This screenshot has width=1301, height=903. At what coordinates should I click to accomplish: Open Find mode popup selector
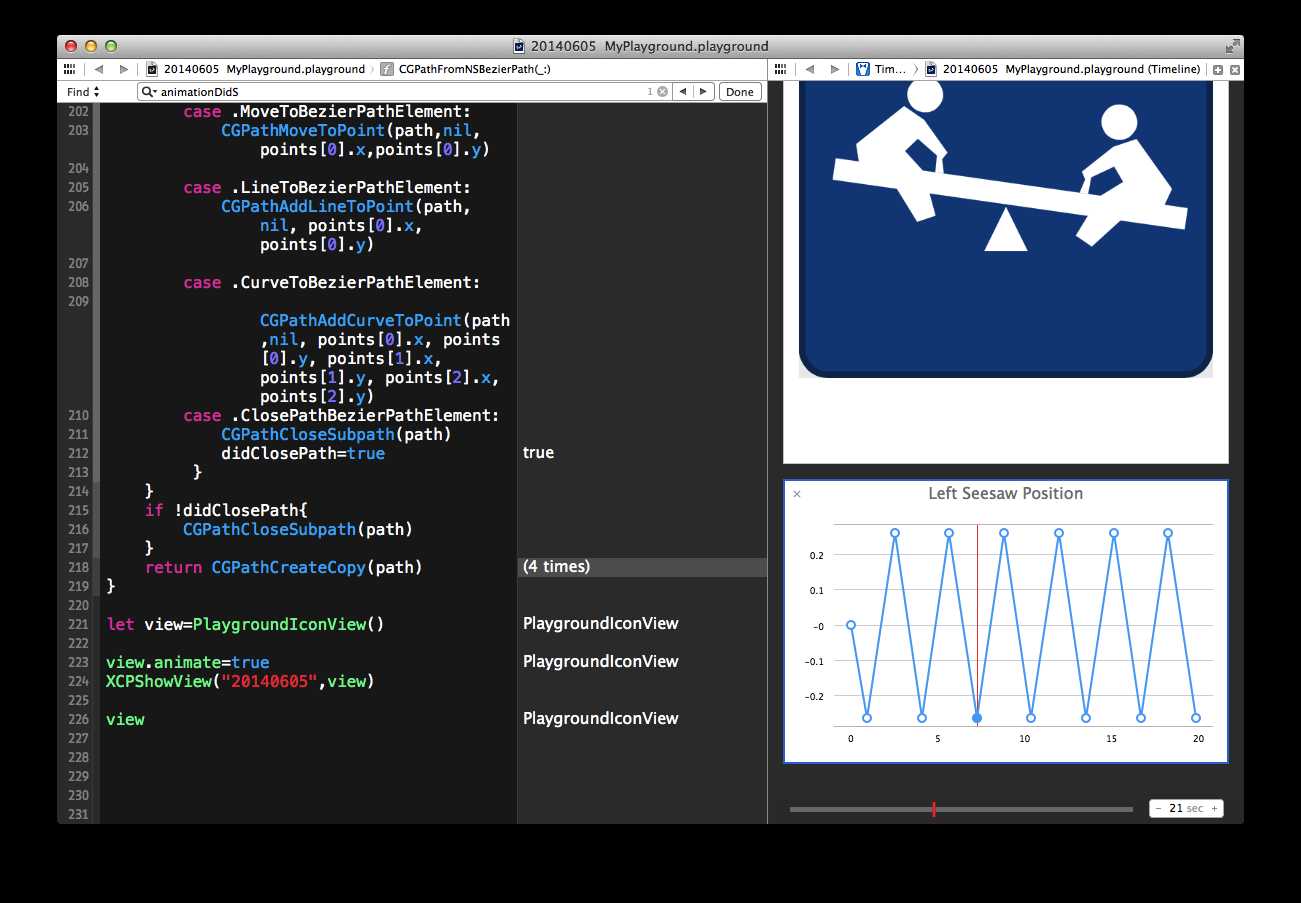click(82, 92)
